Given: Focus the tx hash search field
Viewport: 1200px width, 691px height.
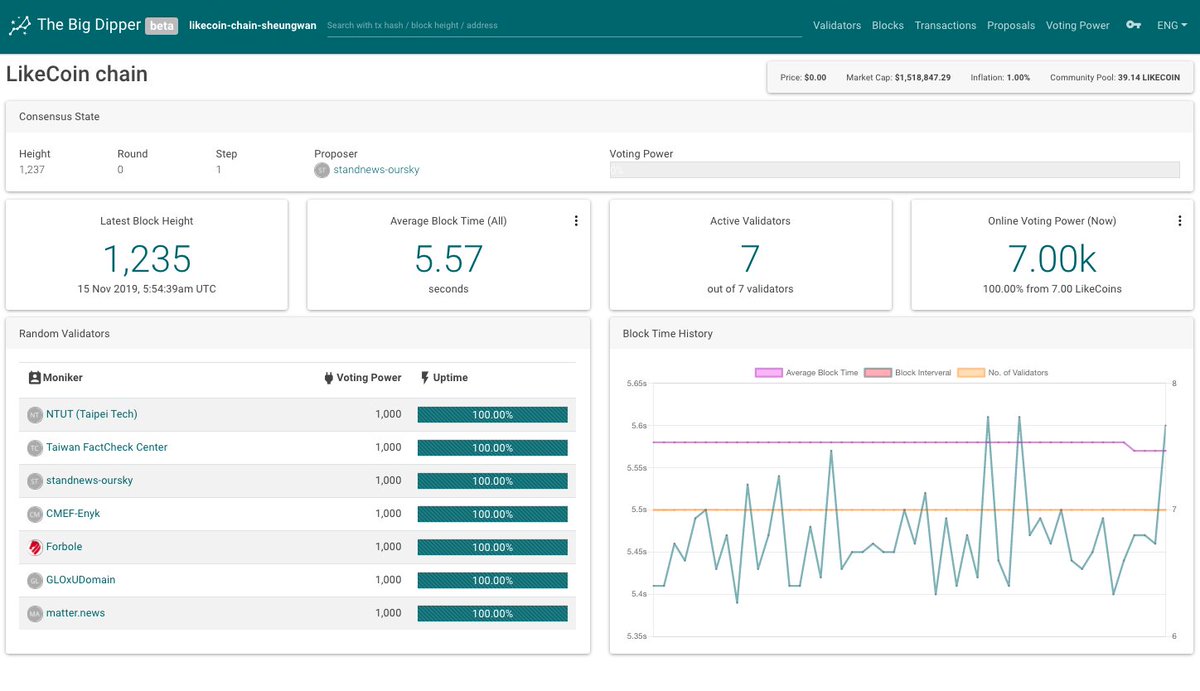Looking at the screenshot, I should tap(564, 25).
